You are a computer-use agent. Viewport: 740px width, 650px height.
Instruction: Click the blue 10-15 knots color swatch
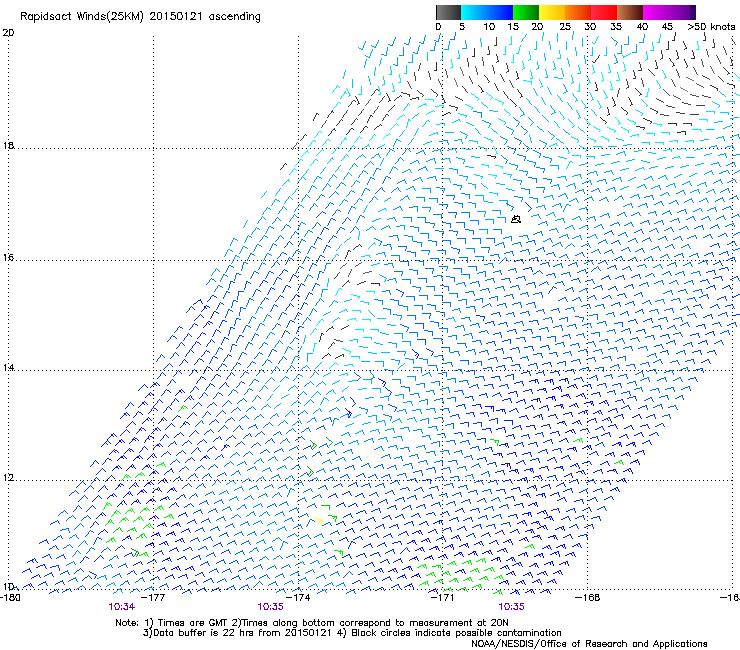[500, 12]
